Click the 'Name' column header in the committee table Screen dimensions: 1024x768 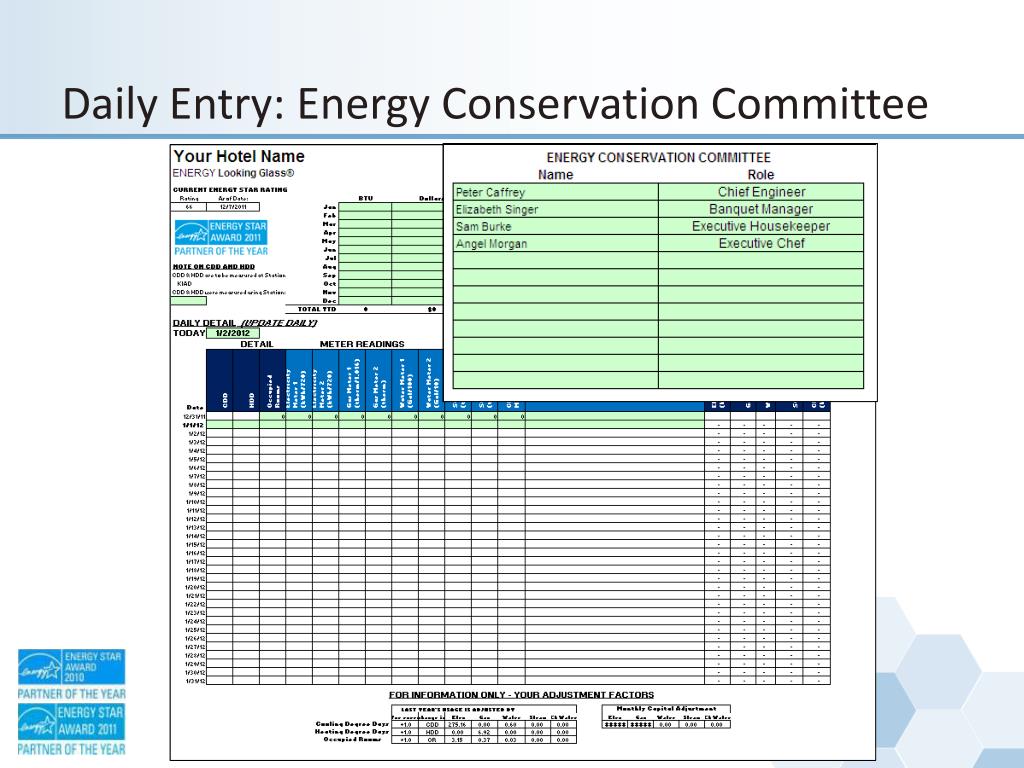556,174
